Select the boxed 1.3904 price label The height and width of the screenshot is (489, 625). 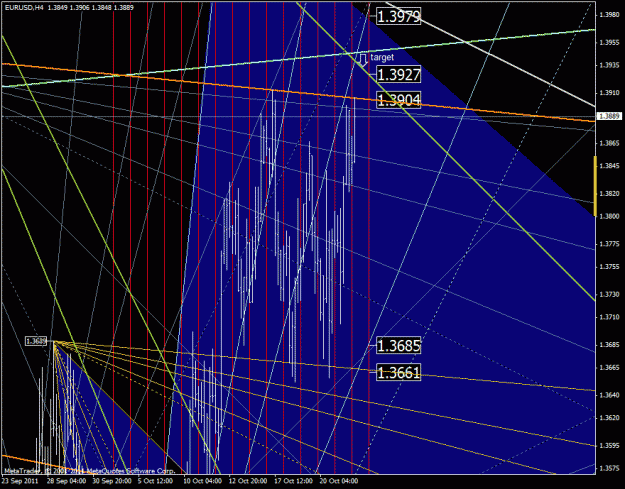(x=398, y=100)
